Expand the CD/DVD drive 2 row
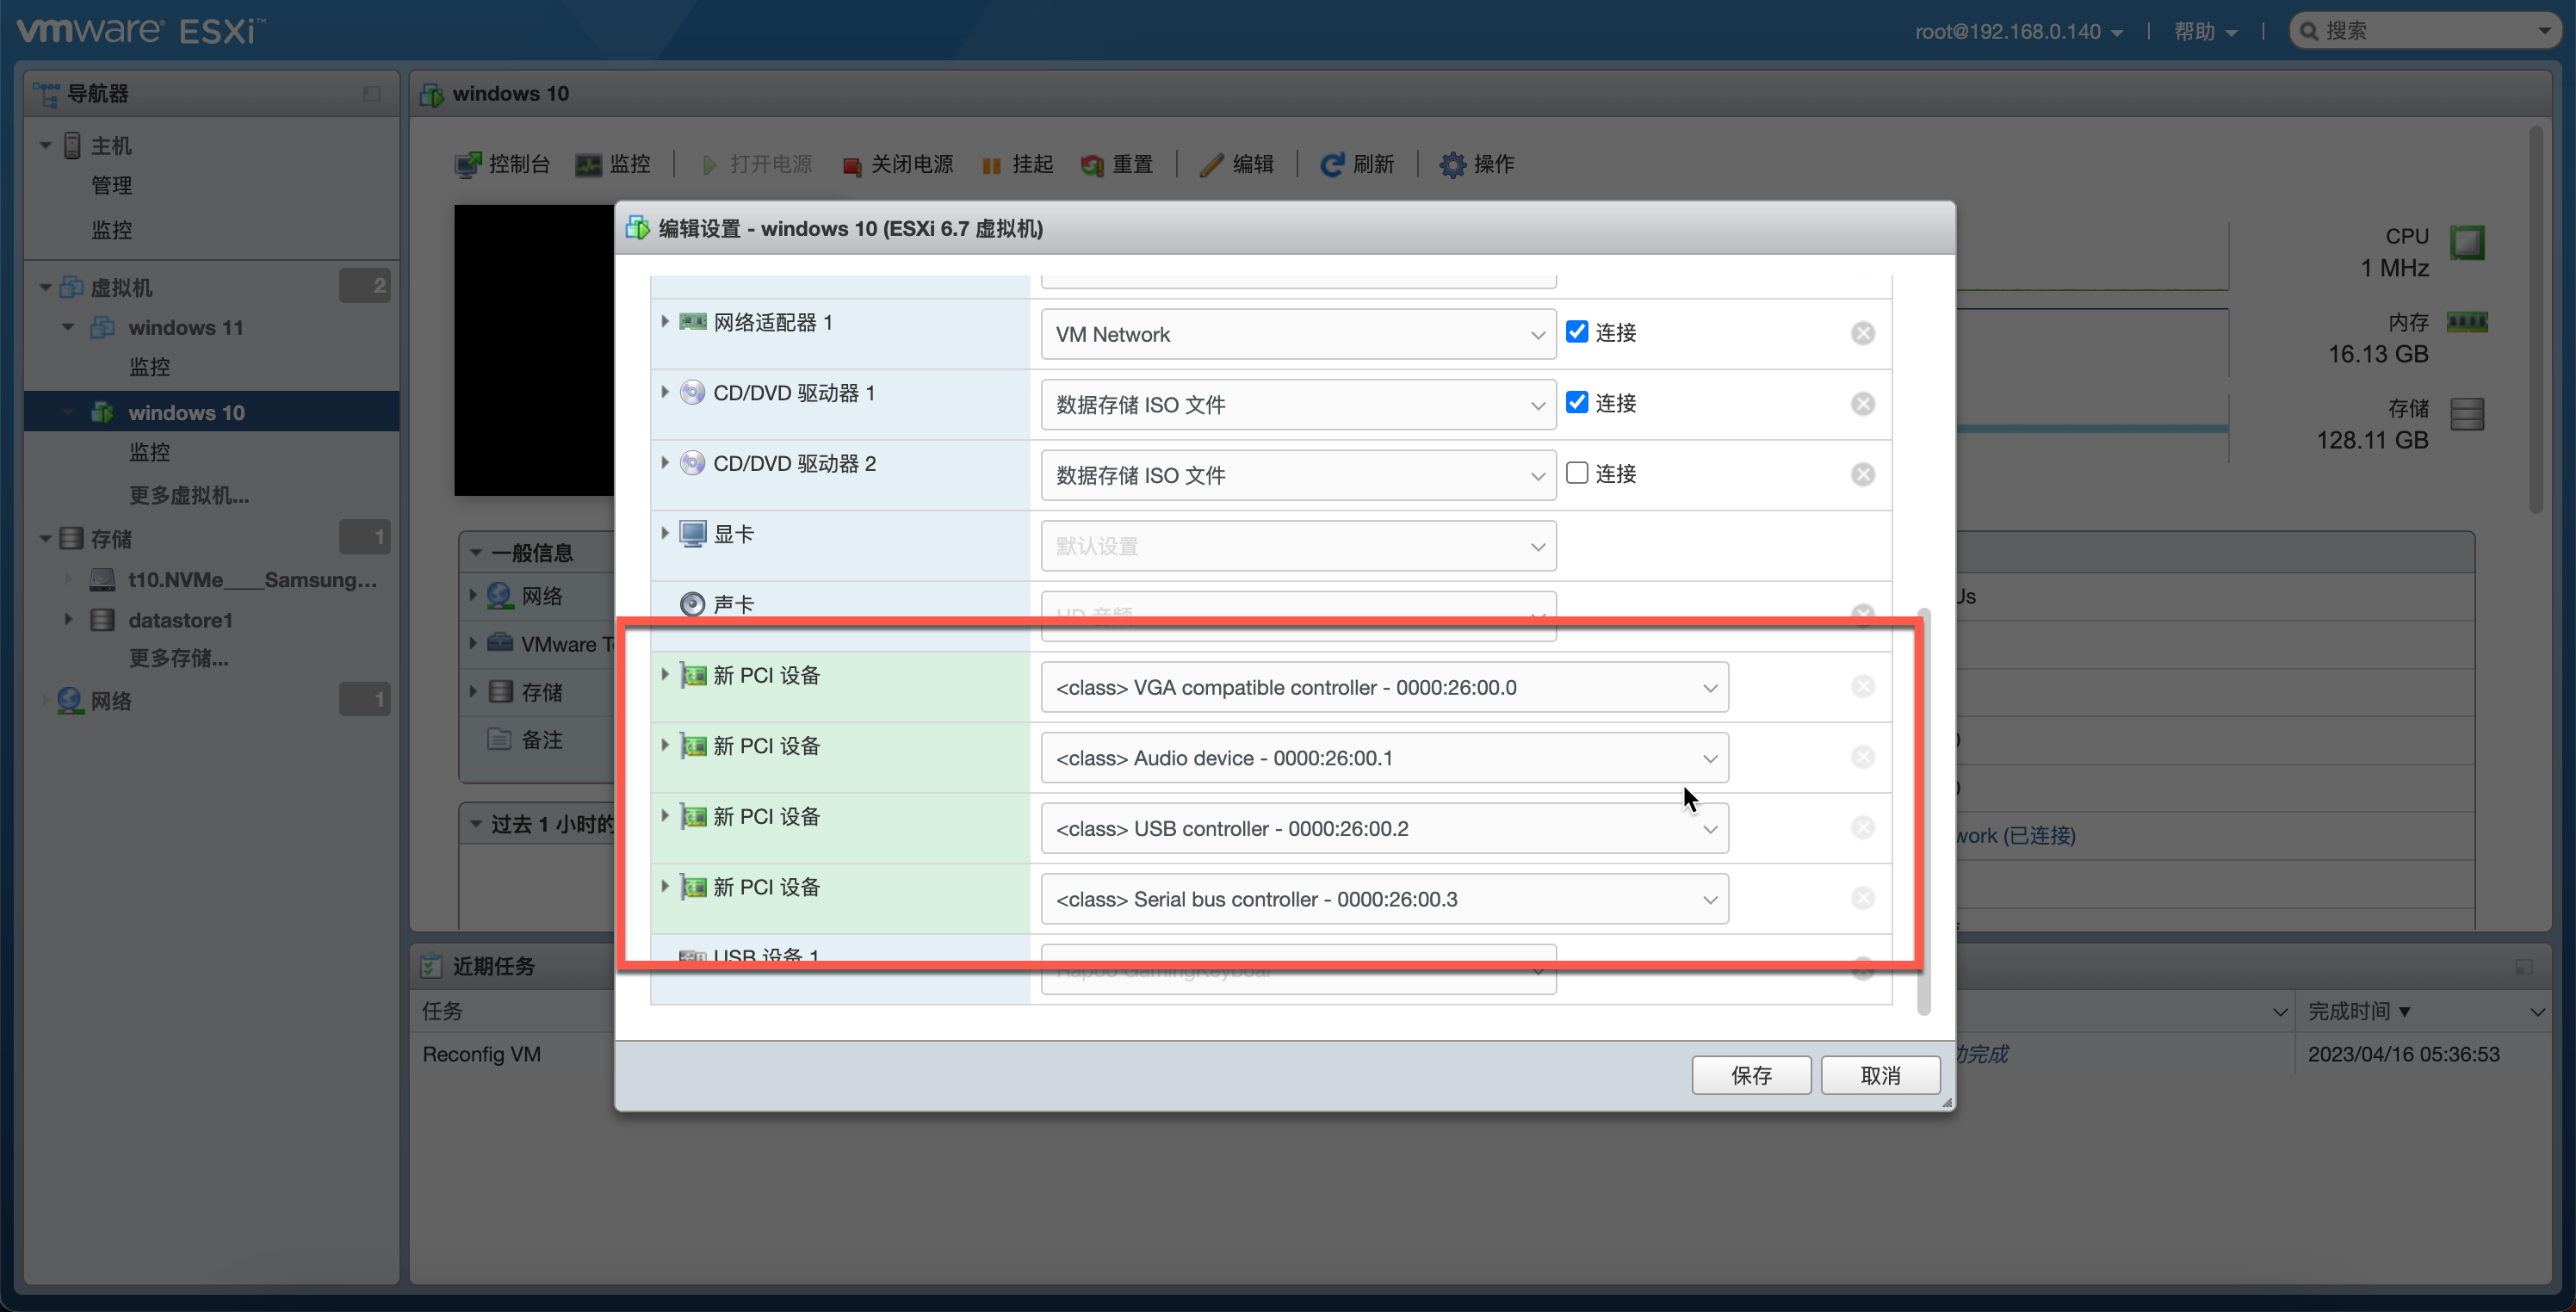This screenshot has height=1312, width=2576. tap(665, 462)
